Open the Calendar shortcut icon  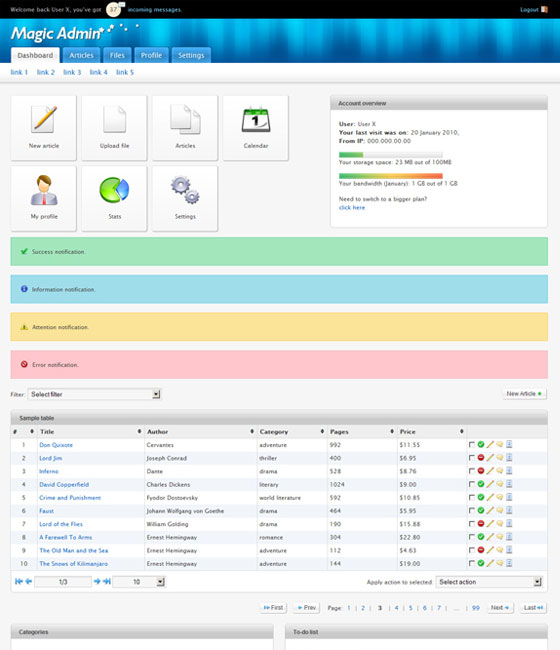[256, 119]
